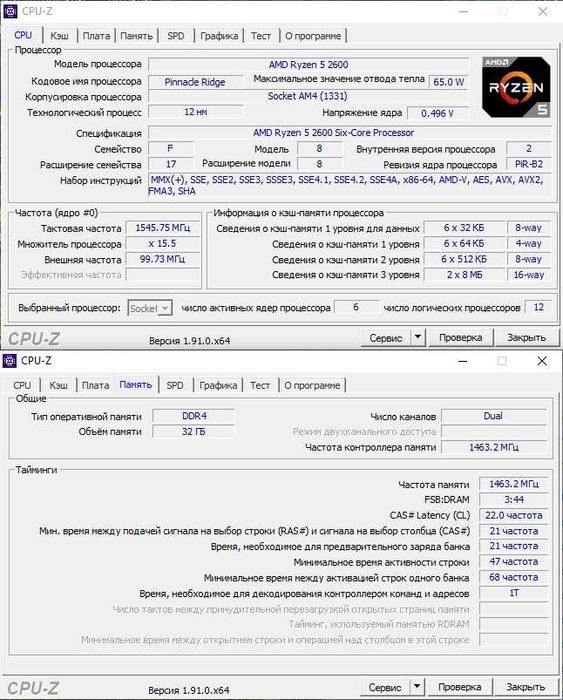
Task: Expand Сервис dropdown arrow in bottom window
Action: [x=417, y=687]
